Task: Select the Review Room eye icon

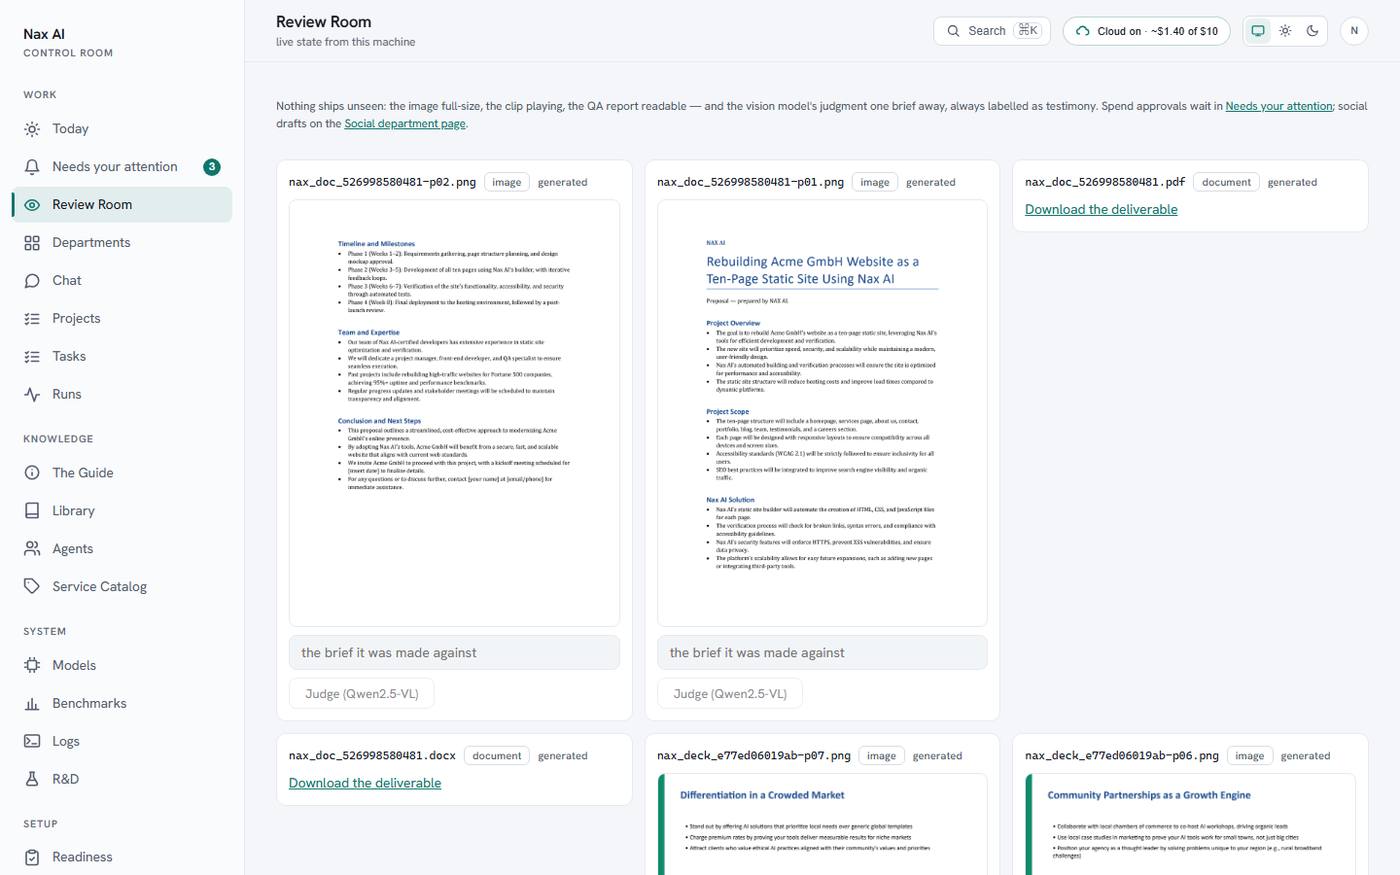Action: click(x=32, y=205)
